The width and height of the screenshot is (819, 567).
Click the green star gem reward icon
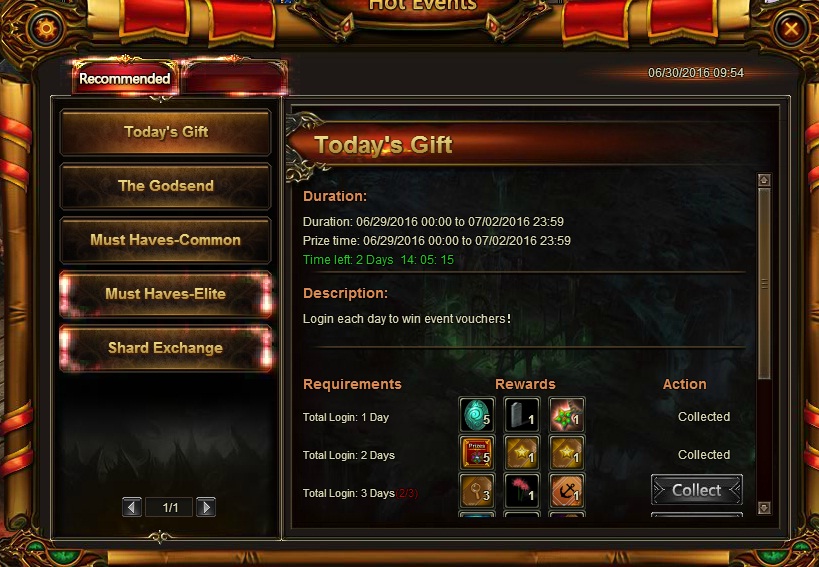click(567, 415)
